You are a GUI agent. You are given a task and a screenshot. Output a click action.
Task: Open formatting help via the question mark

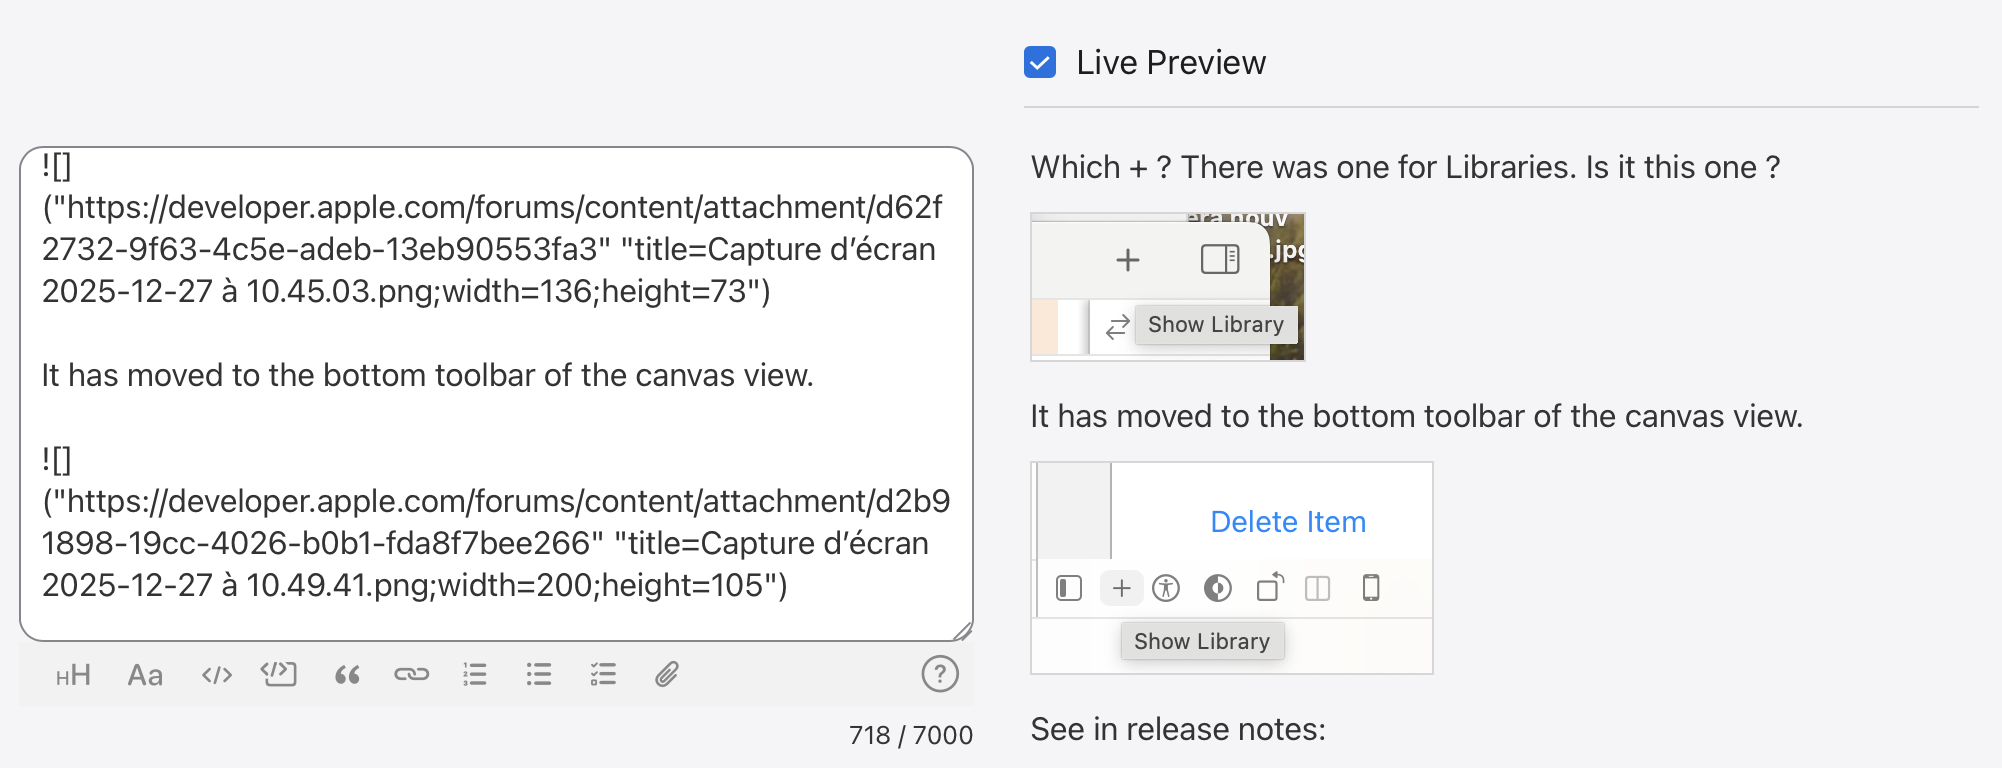(x=939, y=674)
